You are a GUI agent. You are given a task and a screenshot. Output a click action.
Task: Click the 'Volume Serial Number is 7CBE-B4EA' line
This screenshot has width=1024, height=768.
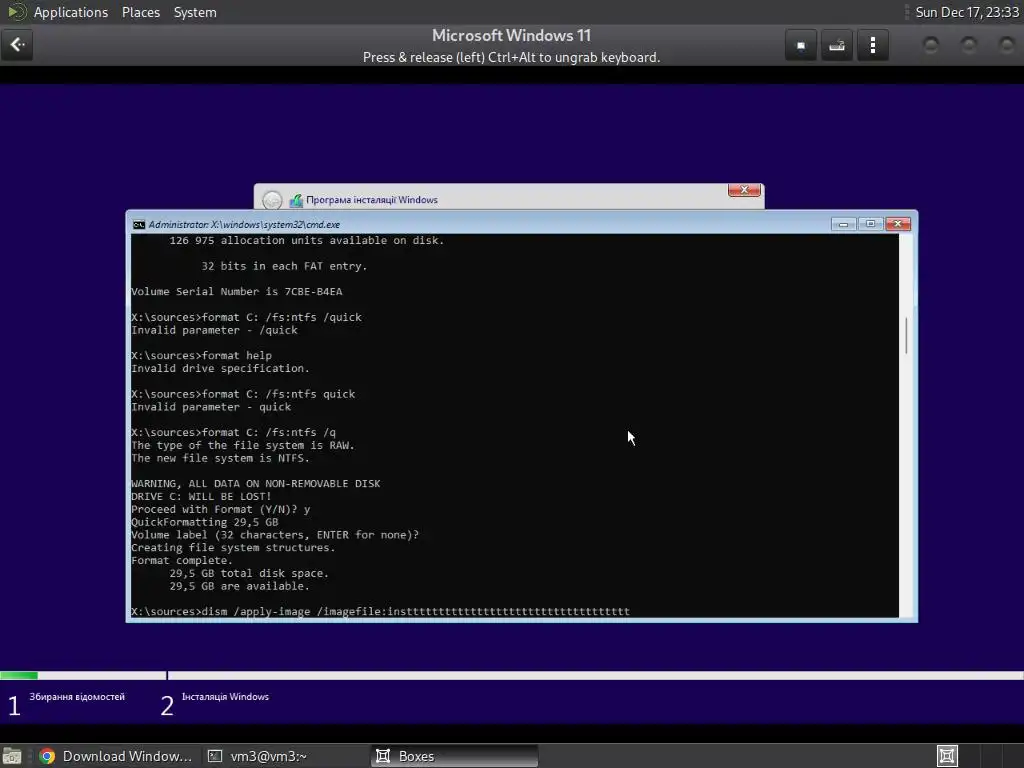(236, 291)
